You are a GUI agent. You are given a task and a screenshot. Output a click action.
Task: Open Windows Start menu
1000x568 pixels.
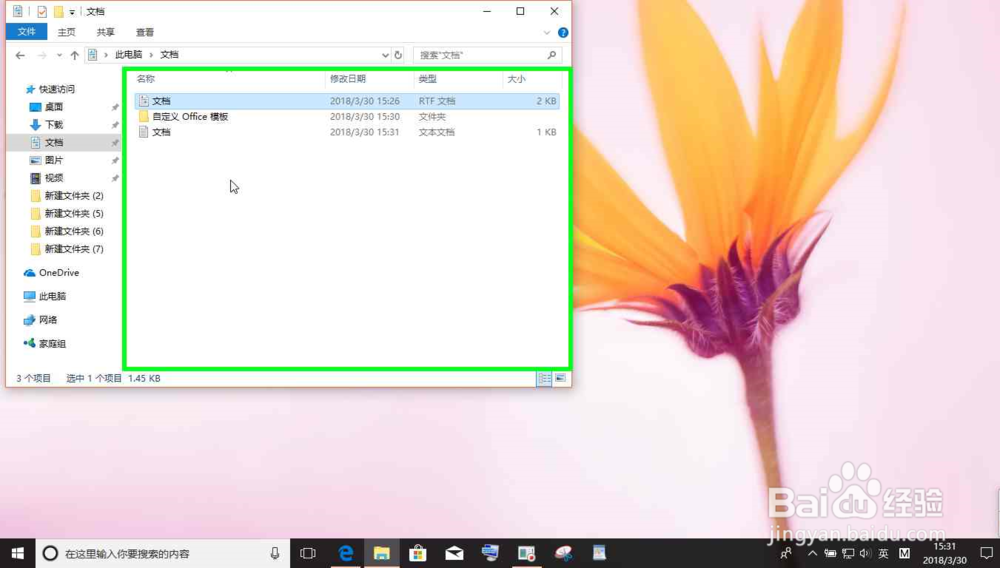[17, 553]
